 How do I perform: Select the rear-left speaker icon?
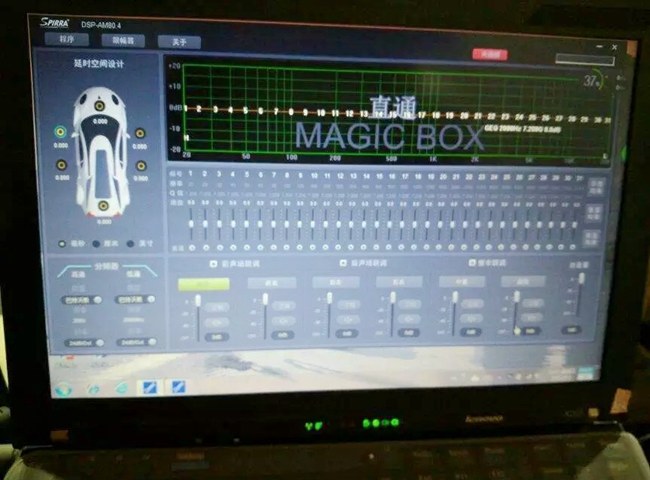61,165
